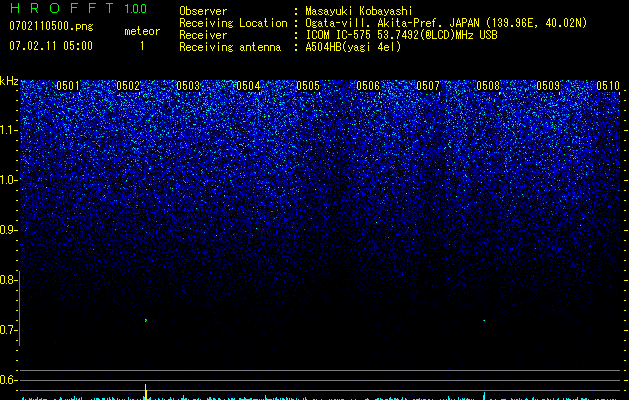Click the HROFFT 1.0.0 title text
This screenshot has height=400, width=629.
78,8
